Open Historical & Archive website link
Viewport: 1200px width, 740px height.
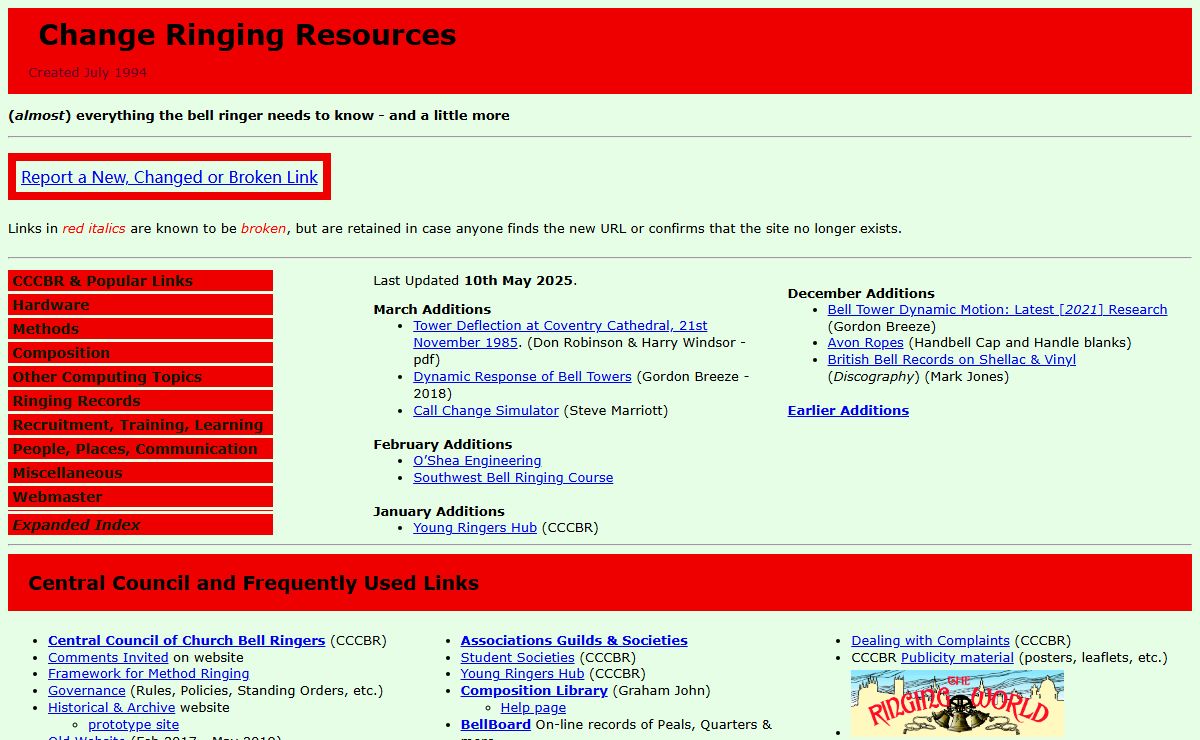(x=111, y=707)
